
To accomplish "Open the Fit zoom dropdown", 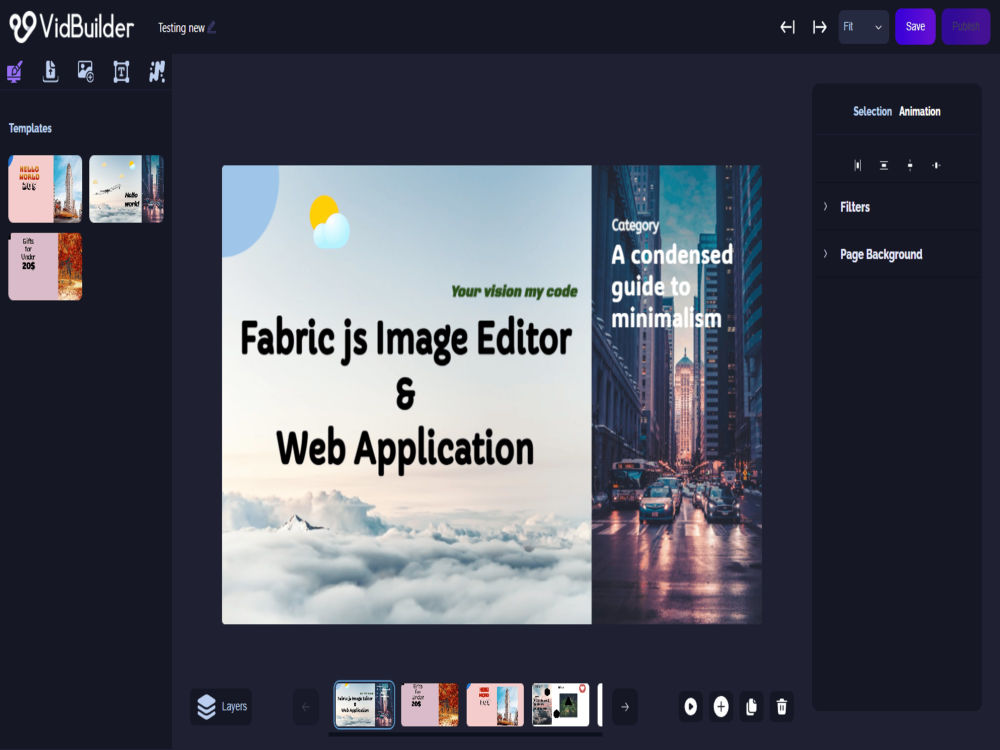I will (x=863, y=27).
